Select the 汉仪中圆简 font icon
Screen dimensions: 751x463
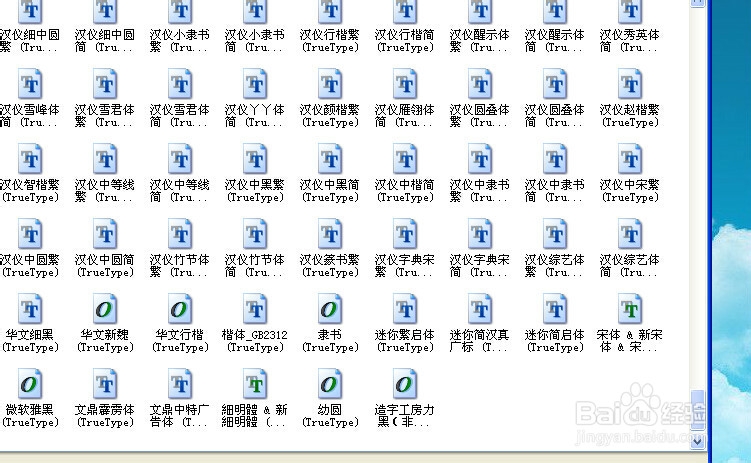click(105, 234)
